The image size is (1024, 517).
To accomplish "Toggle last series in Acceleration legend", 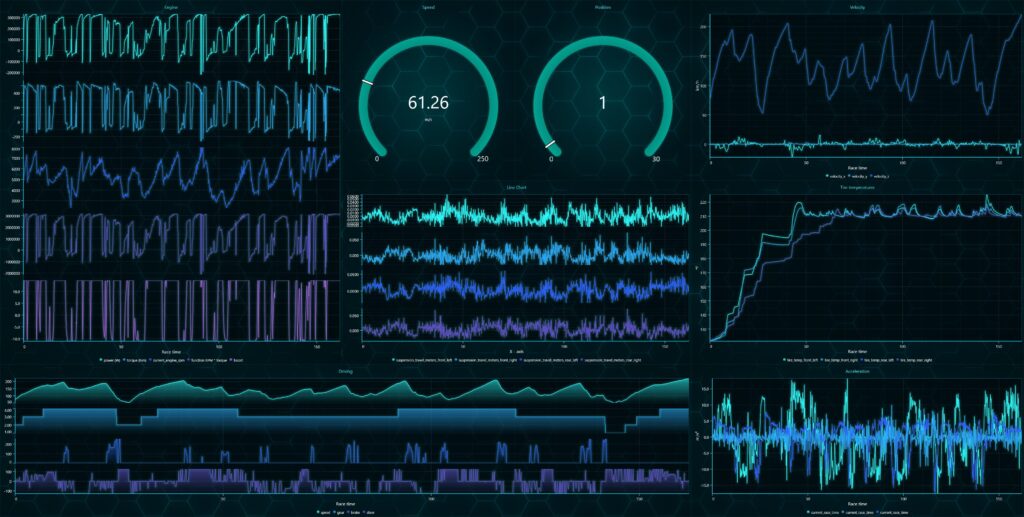I will pyautogui.click(x=892, y=512).
